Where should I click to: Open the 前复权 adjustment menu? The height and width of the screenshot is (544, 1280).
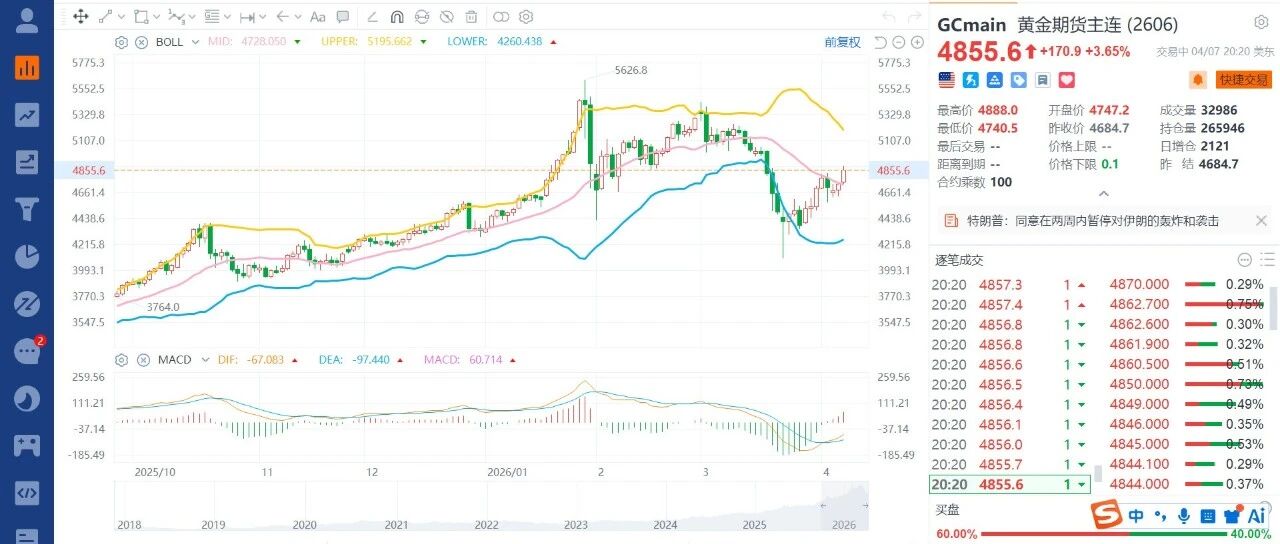click(x=842, y=42)
